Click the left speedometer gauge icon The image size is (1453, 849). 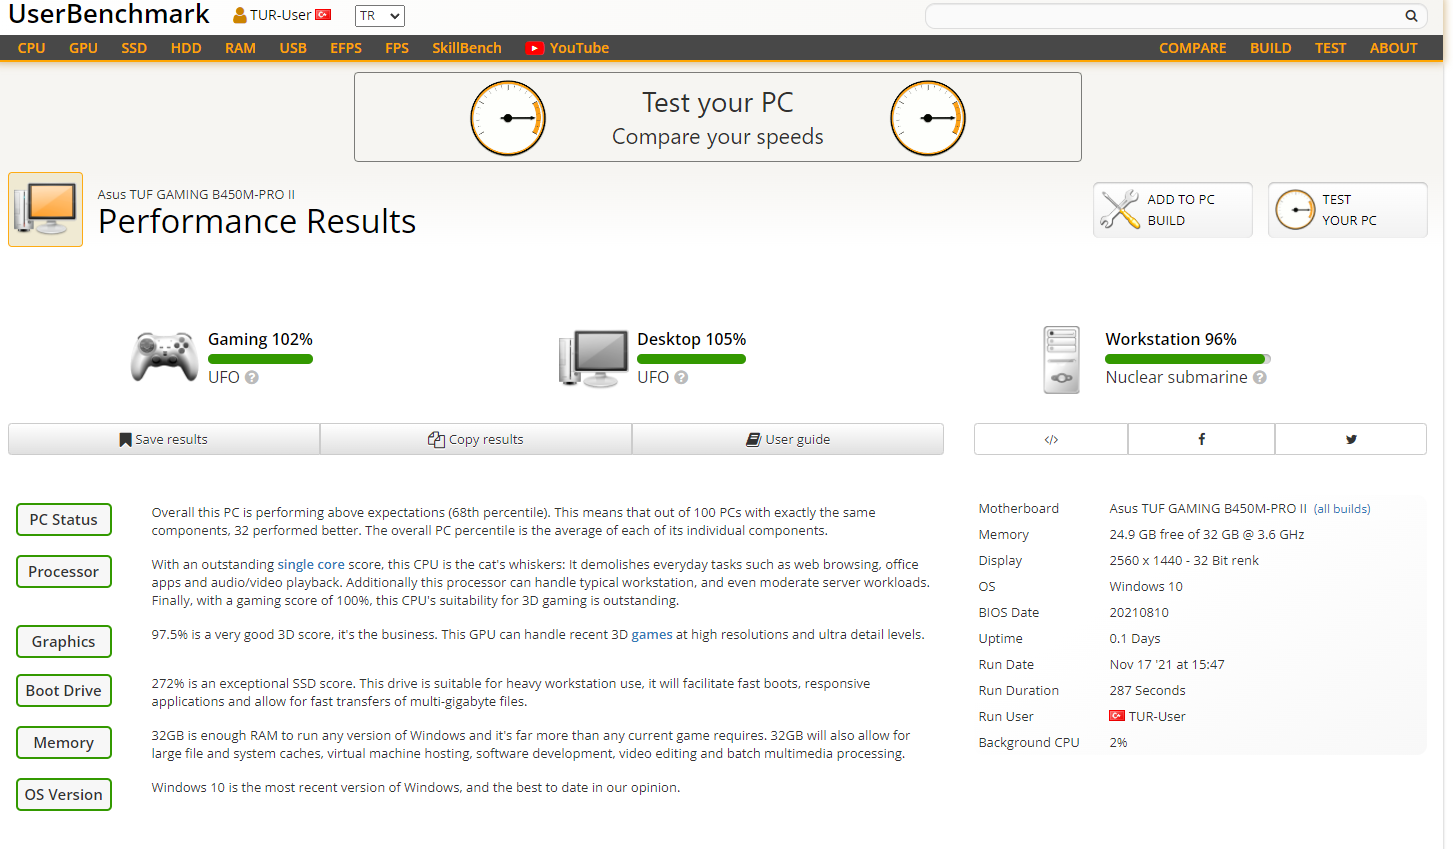[508, 118]
